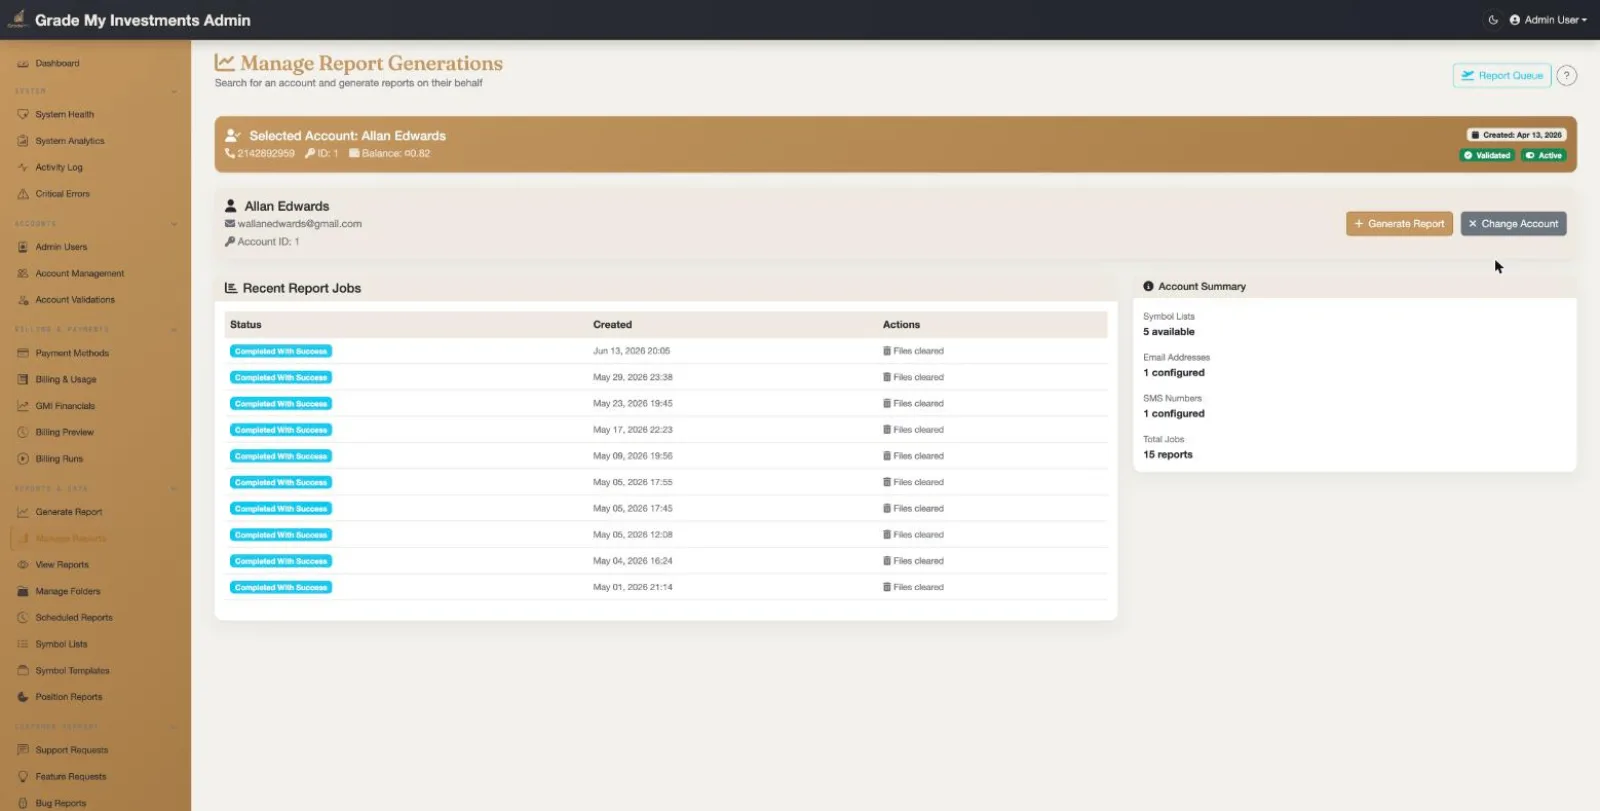This screenshot has height=811, width=1600.
Task: Click the Change Account button
Action: coord(1513,224)
